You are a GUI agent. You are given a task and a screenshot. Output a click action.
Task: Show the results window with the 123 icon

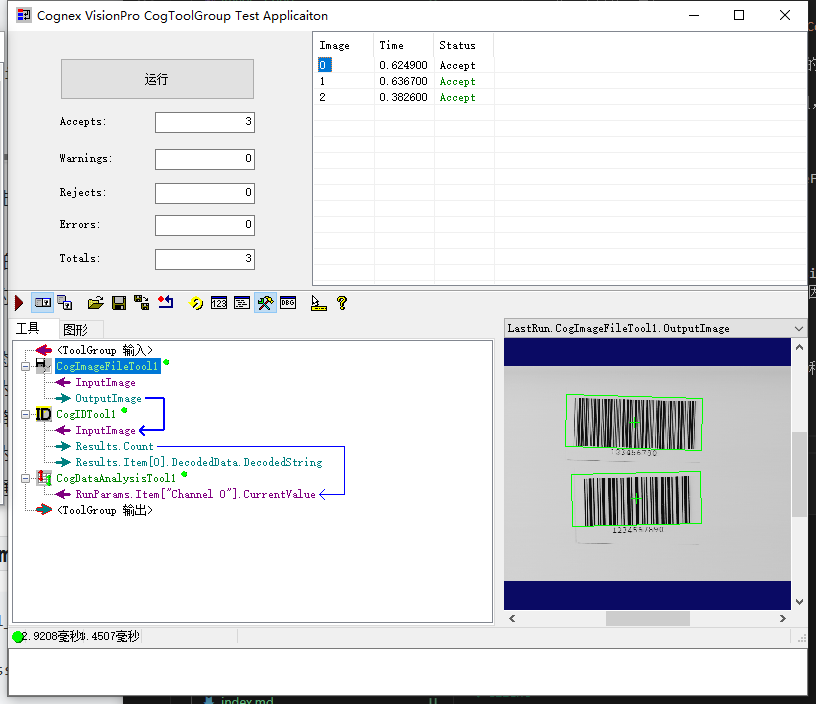point(219,303)
